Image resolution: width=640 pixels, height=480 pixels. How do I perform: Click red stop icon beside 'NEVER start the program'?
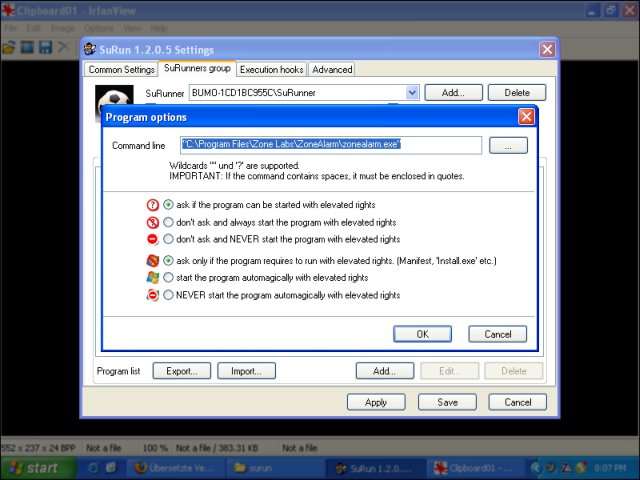click(x=153, y=239)
